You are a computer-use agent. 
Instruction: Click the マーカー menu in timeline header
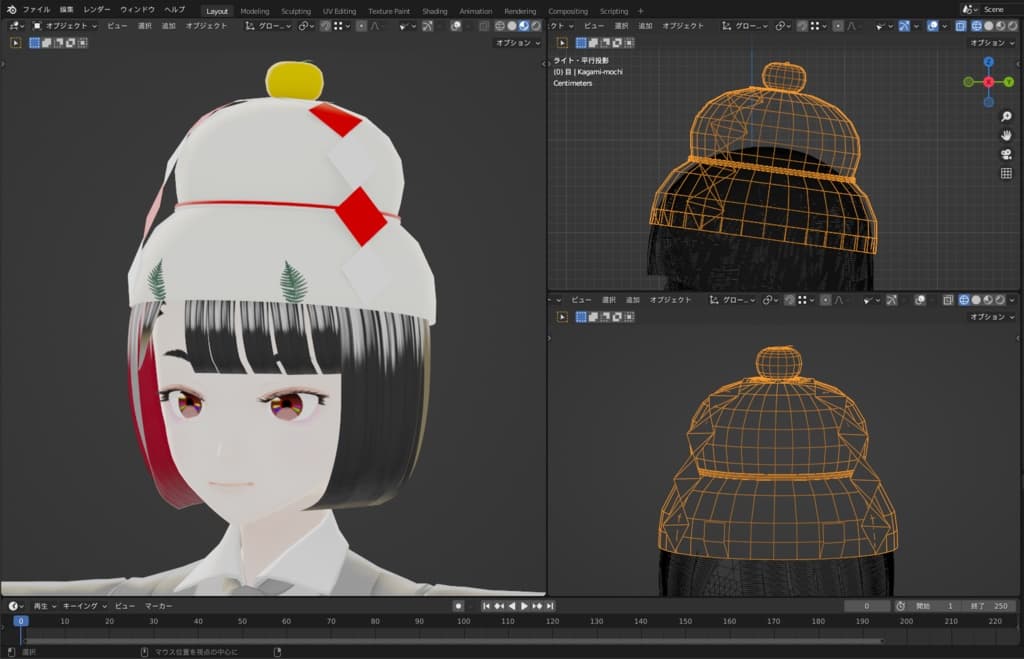(x=158, y=606)
